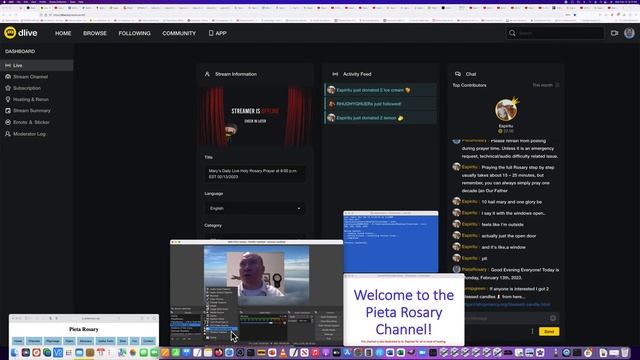
Task: Open the This month contributors filter
Action: click(x=546, y=85)
